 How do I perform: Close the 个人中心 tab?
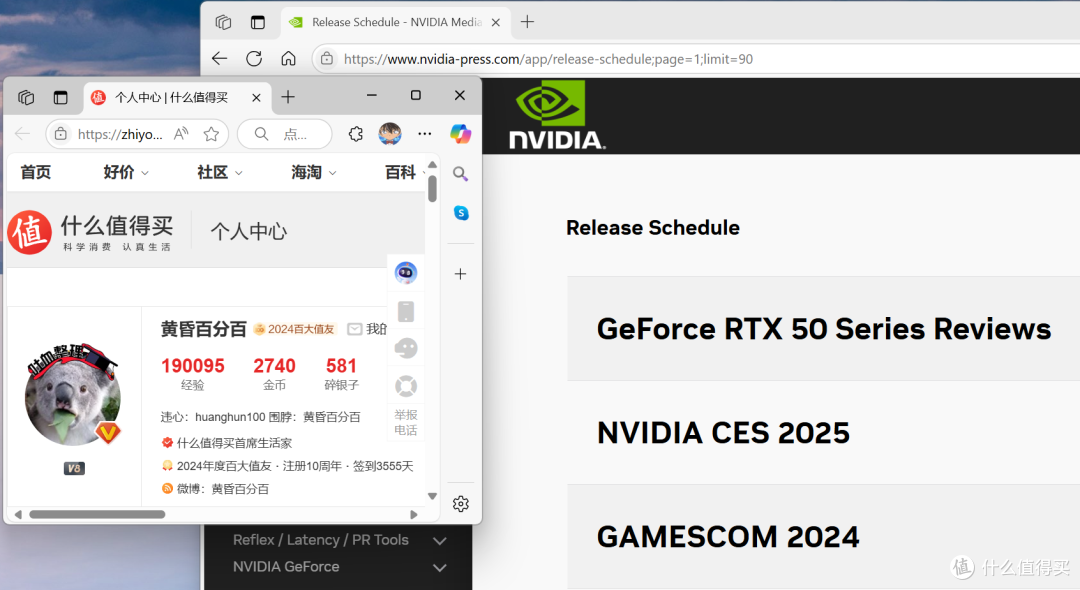(256, 98)
